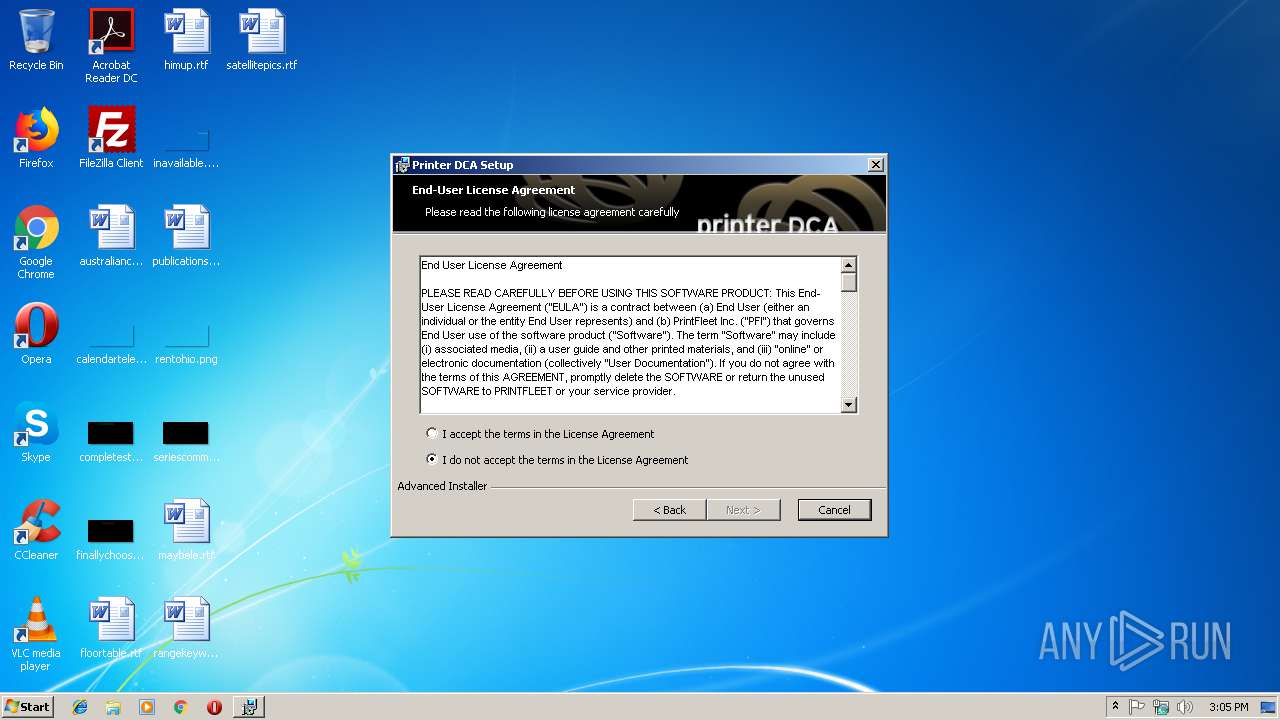This screenshot has width=1280, height=720.
Task: Click inside the license agreement text box
Action: click(x=630, y=335)
